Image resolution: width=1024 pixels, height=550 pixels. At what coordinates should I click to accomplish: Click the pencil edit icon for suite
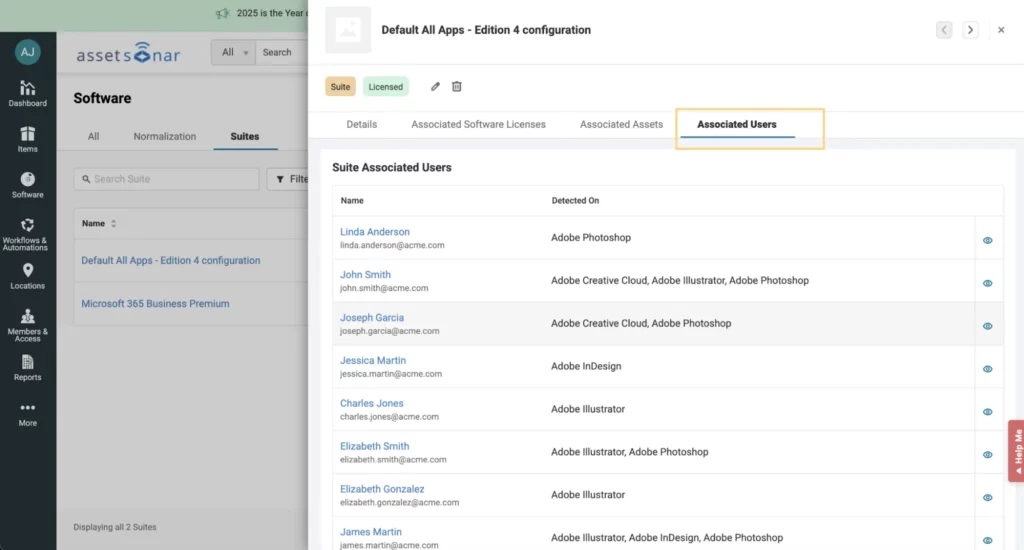point(435,87)
